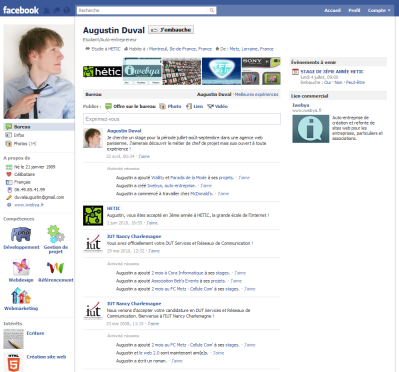The height and width of the screenshot is (372, 399).
Task: Click the HTML5 Création site web icon
Action: (x=13, y=362)
